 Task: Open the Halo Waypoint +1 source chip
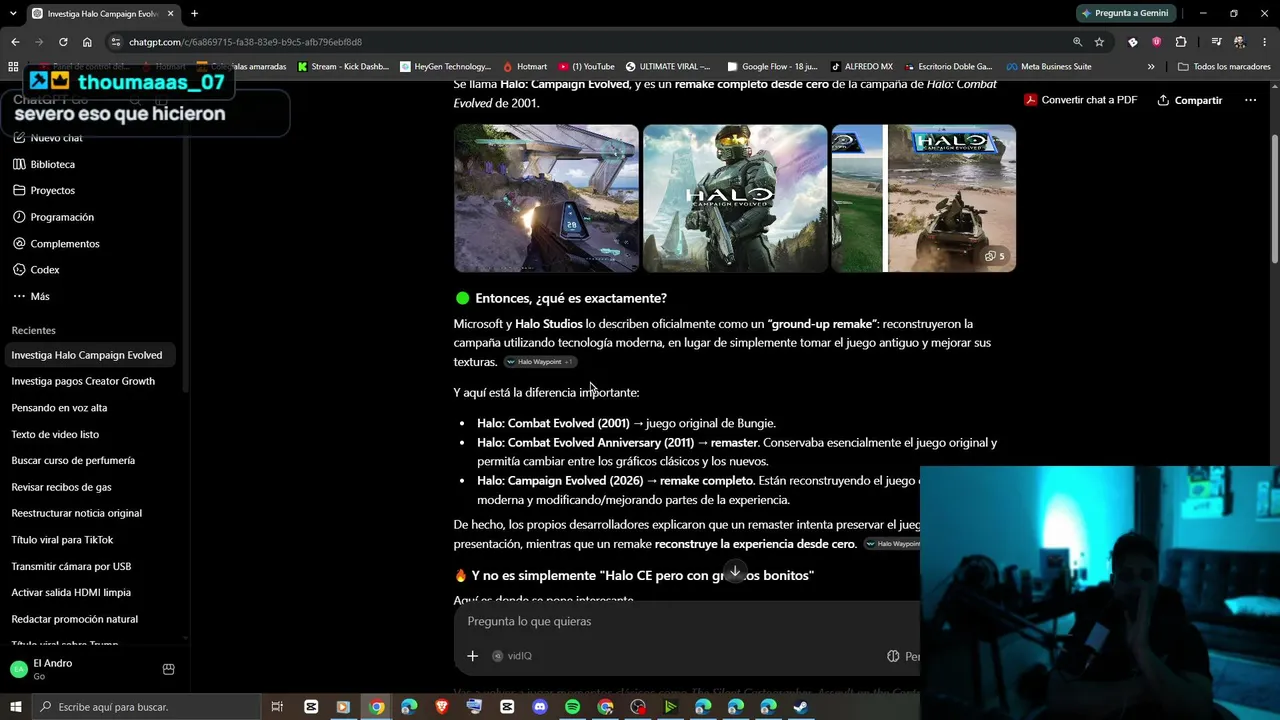pos(540,362)
